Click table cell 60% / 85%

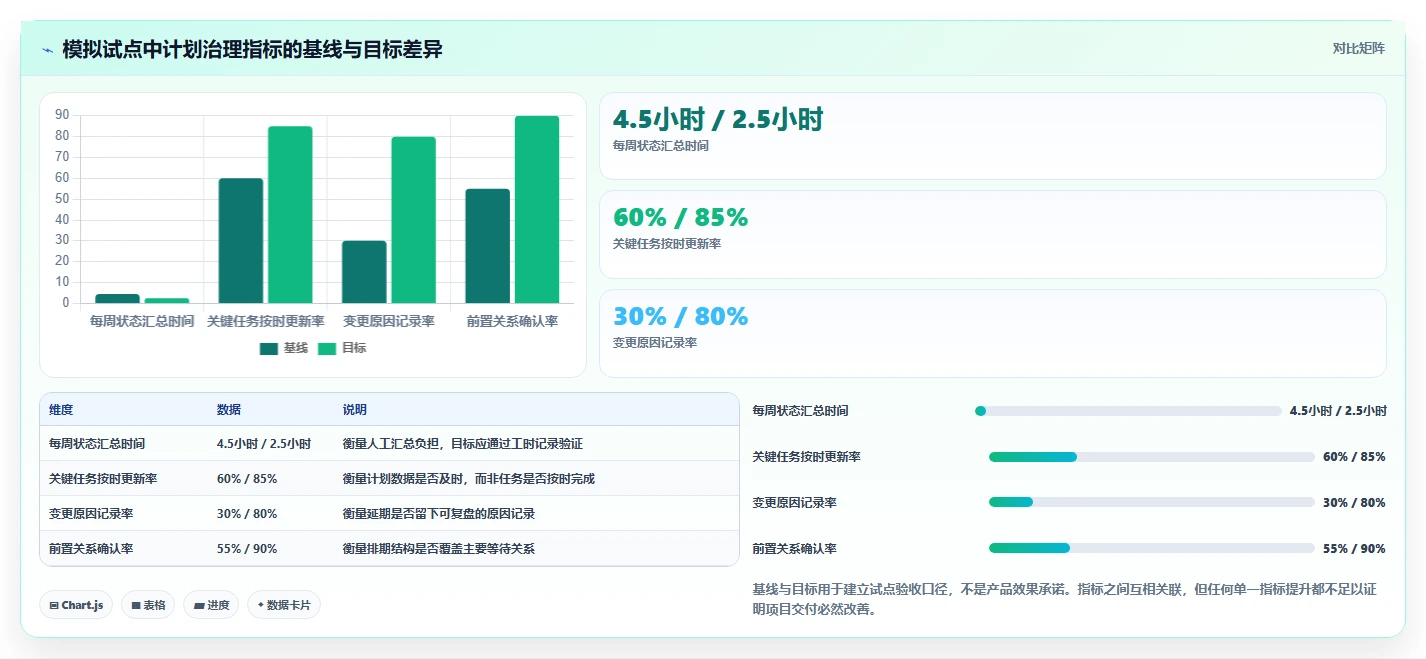click(x=247, y=479)
